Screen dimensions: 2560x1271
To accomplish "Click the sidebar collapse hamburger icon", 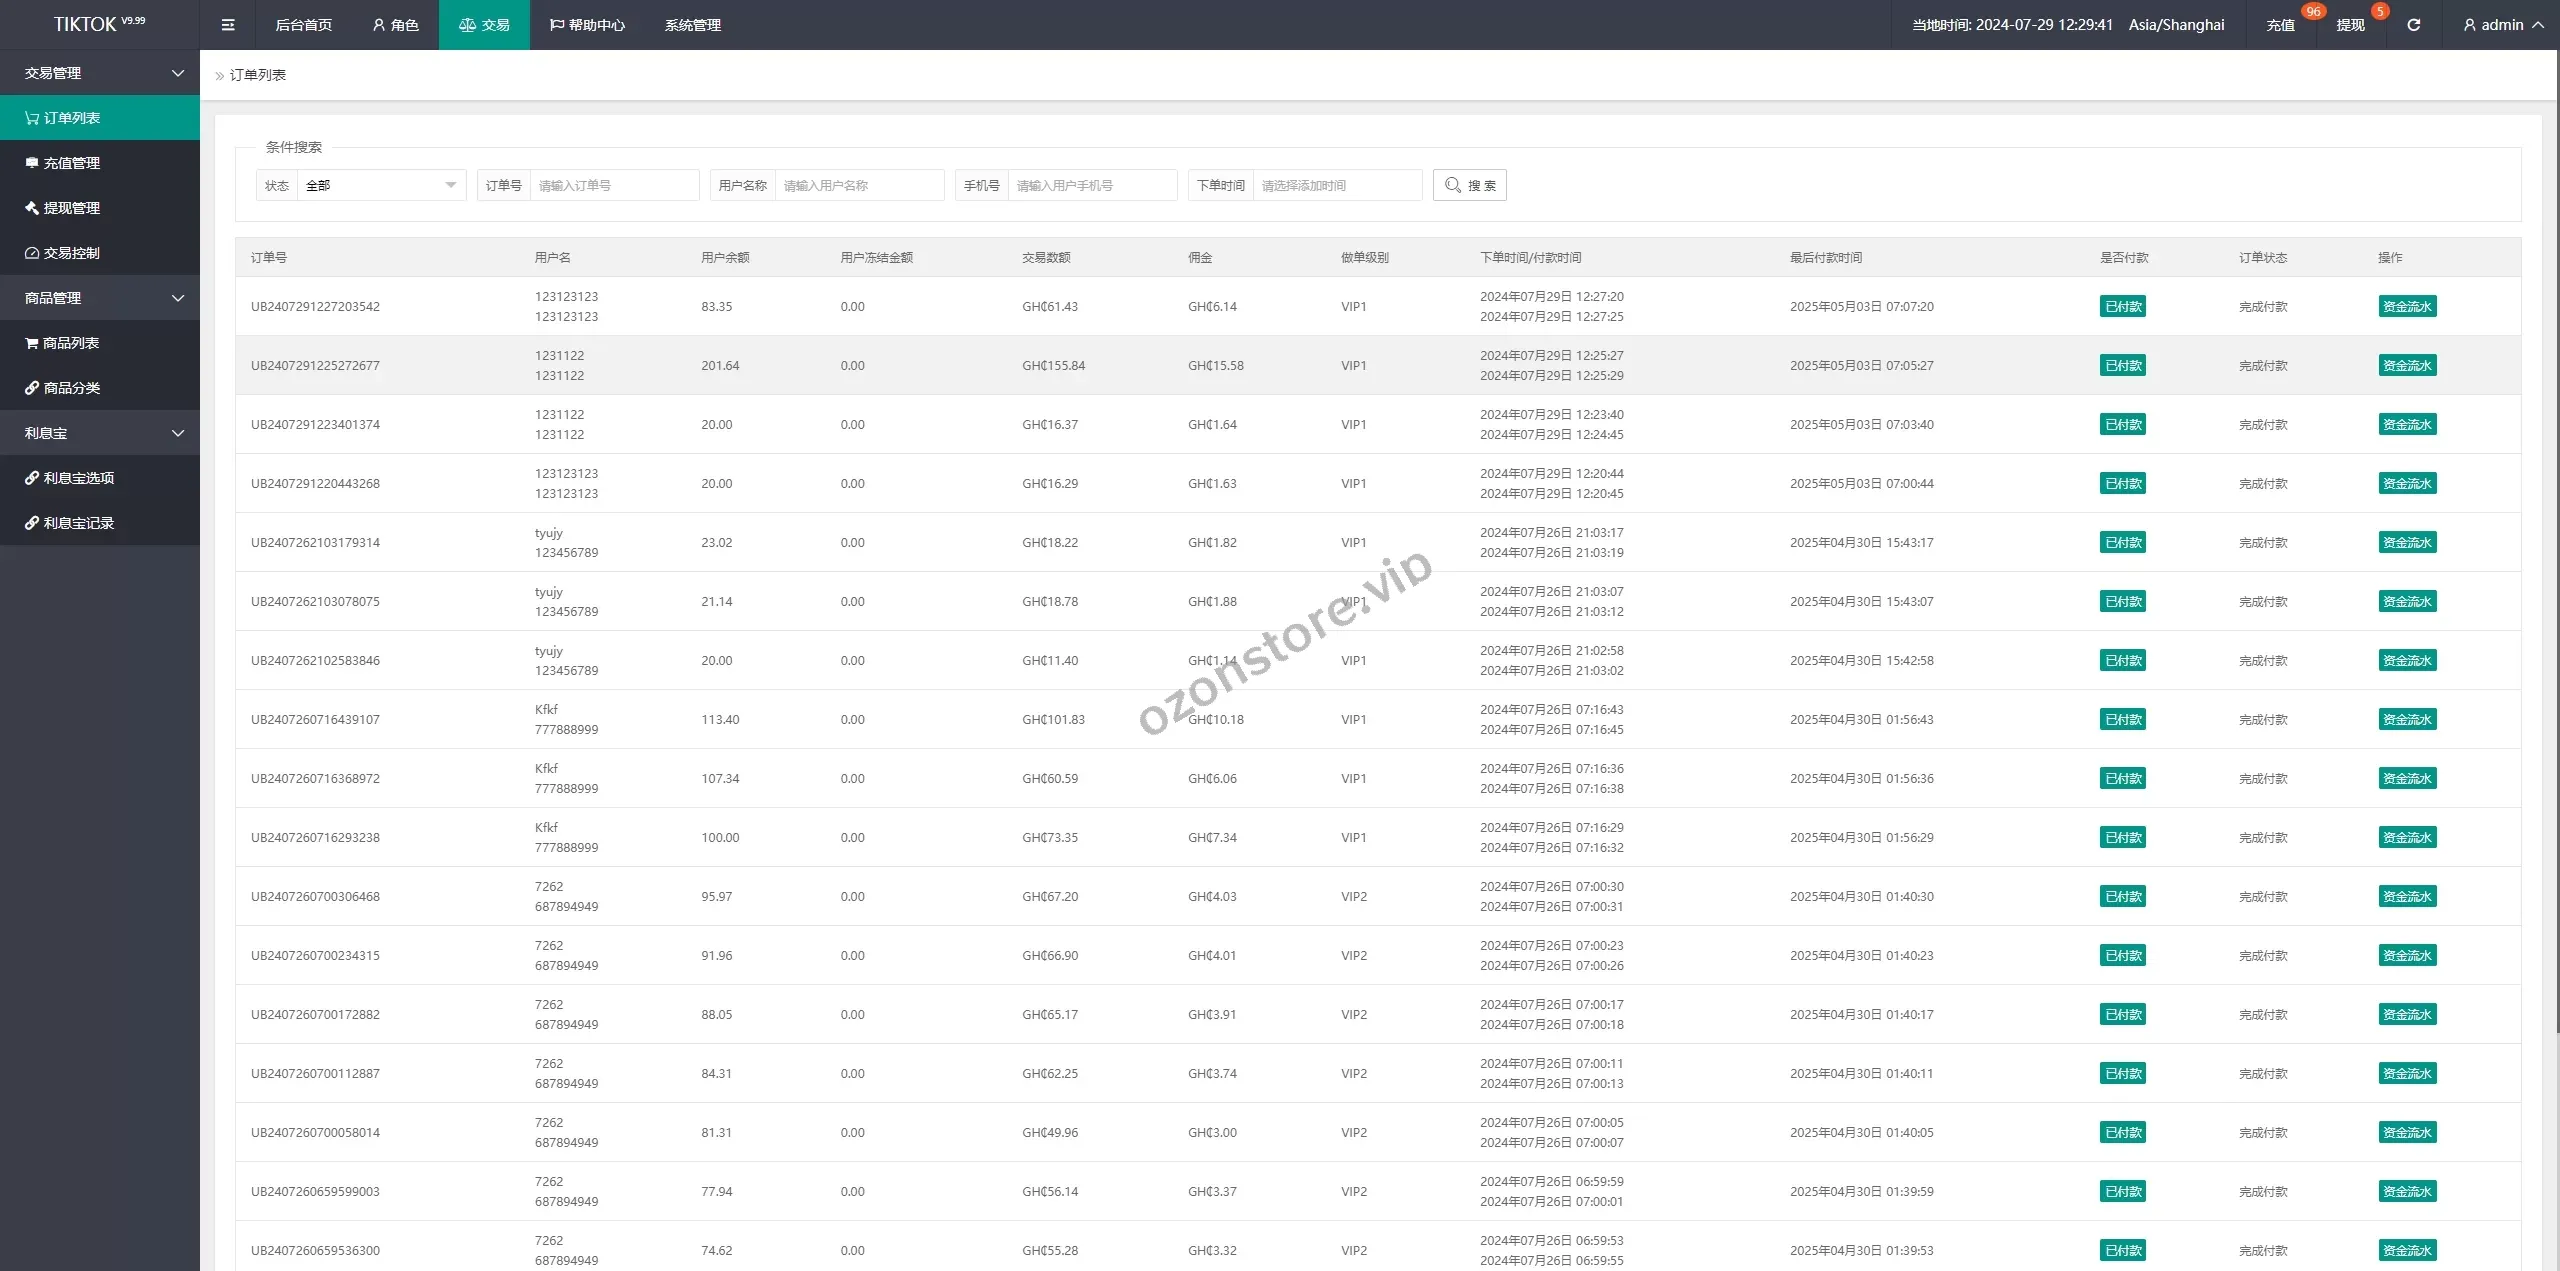I will pos(228,25).
